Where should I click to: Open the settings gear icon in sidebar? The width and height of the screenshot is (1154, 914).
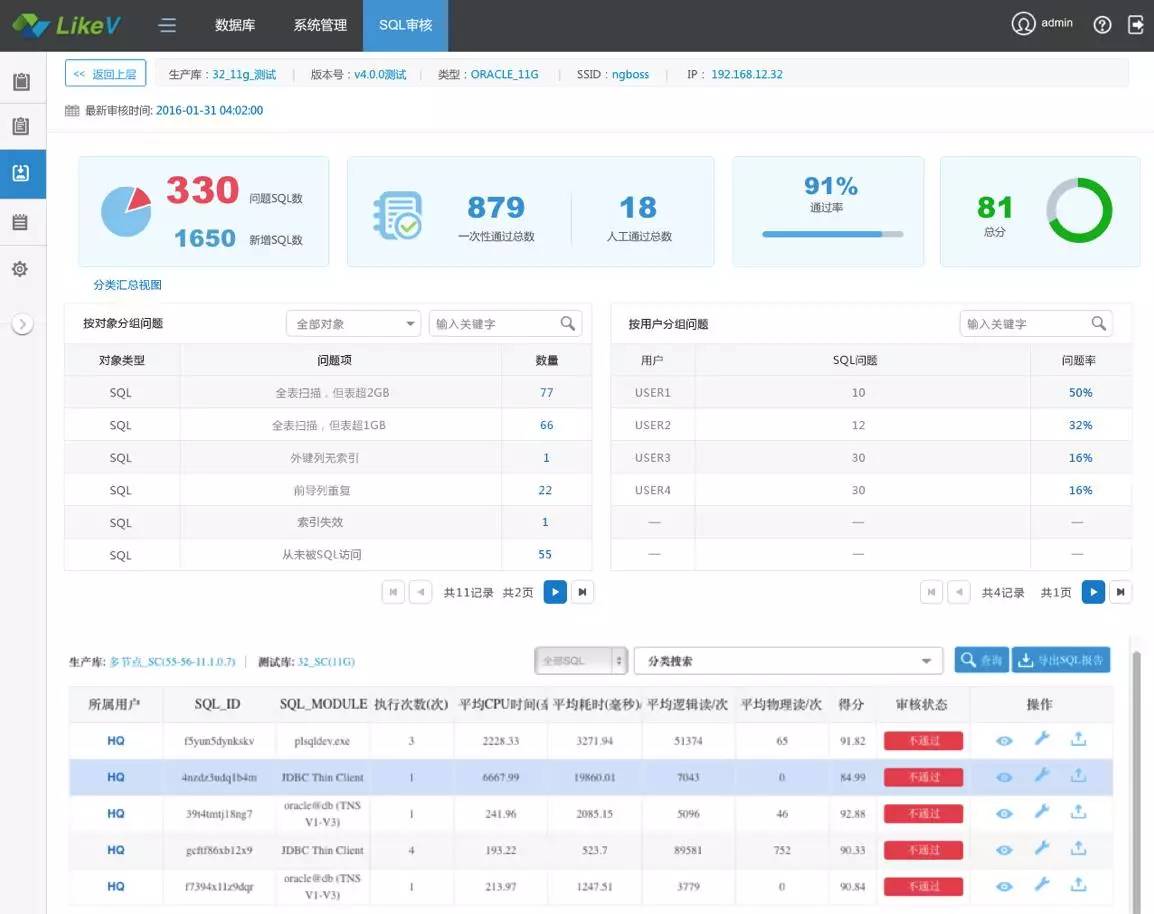(x=22, y=268)
